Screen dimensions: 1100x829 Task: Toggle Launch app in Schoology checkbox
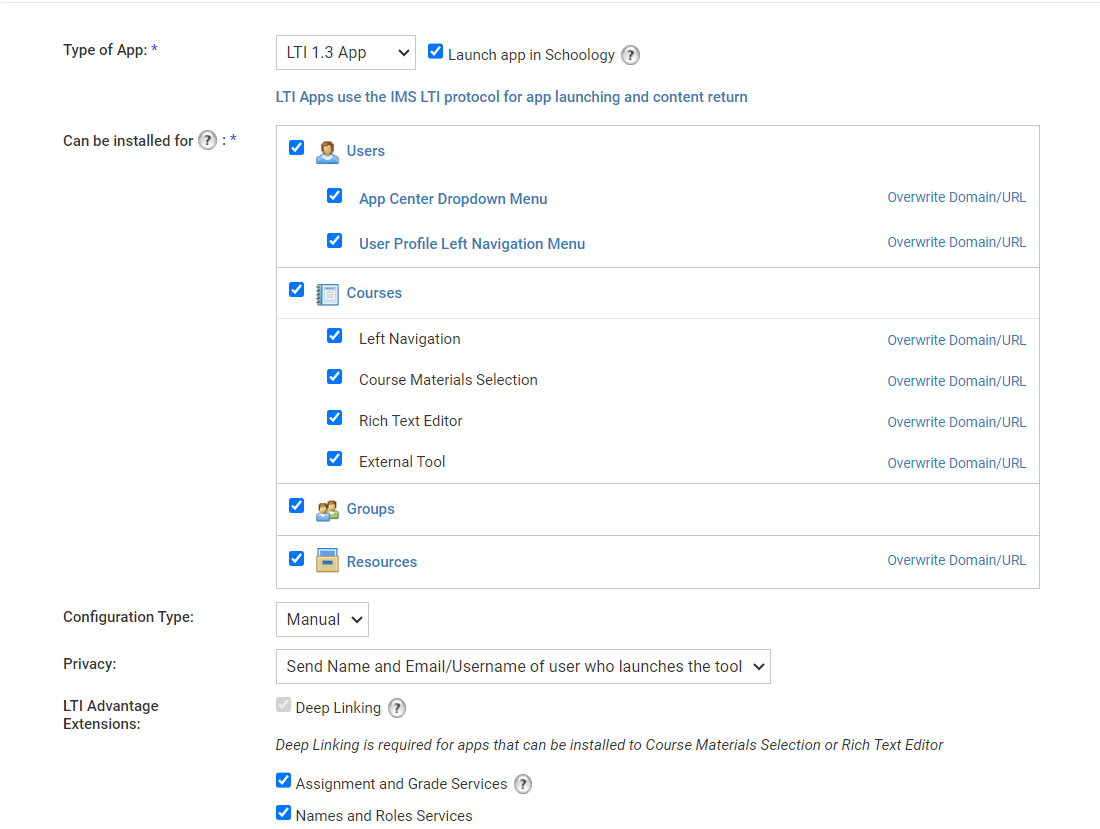click(436, 51)
